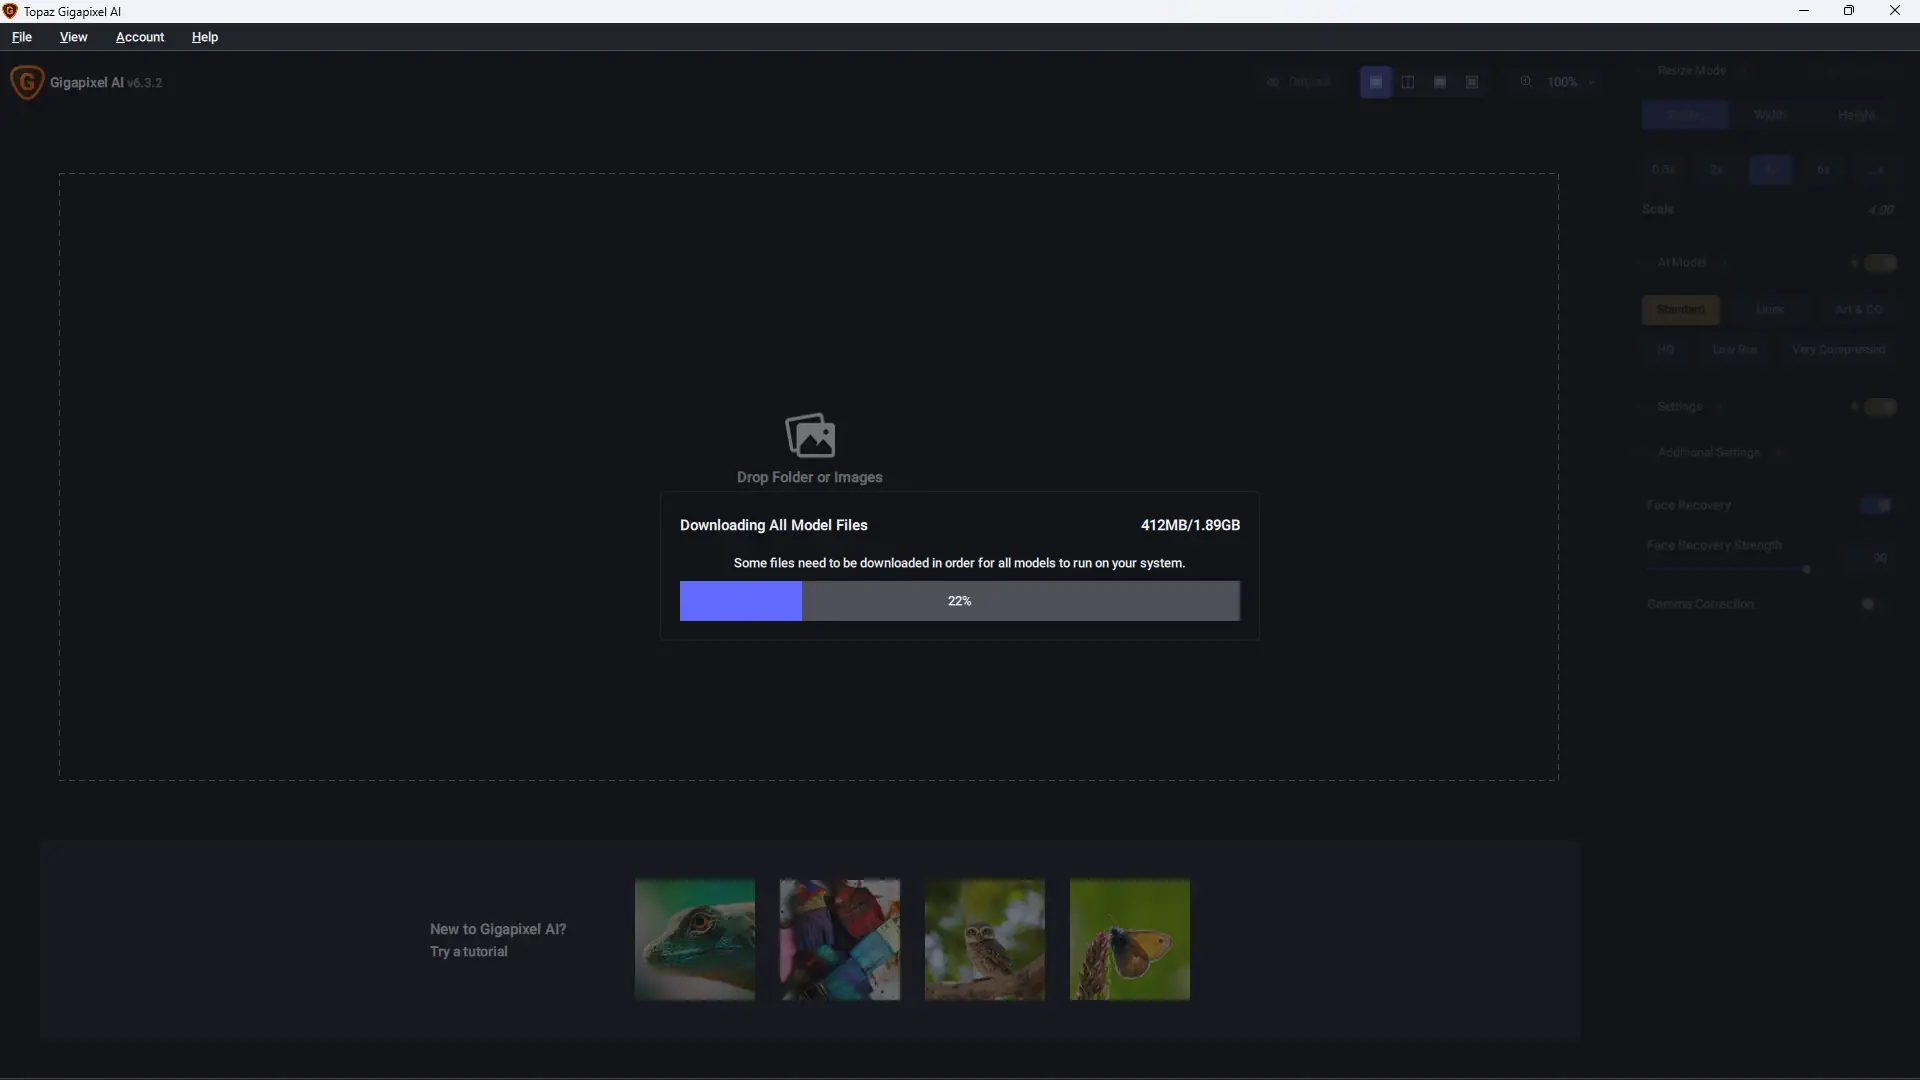Viewport: 1920px width, 1080px height.
Task: Select the Standard AI model button
Action: [1680, 310]
